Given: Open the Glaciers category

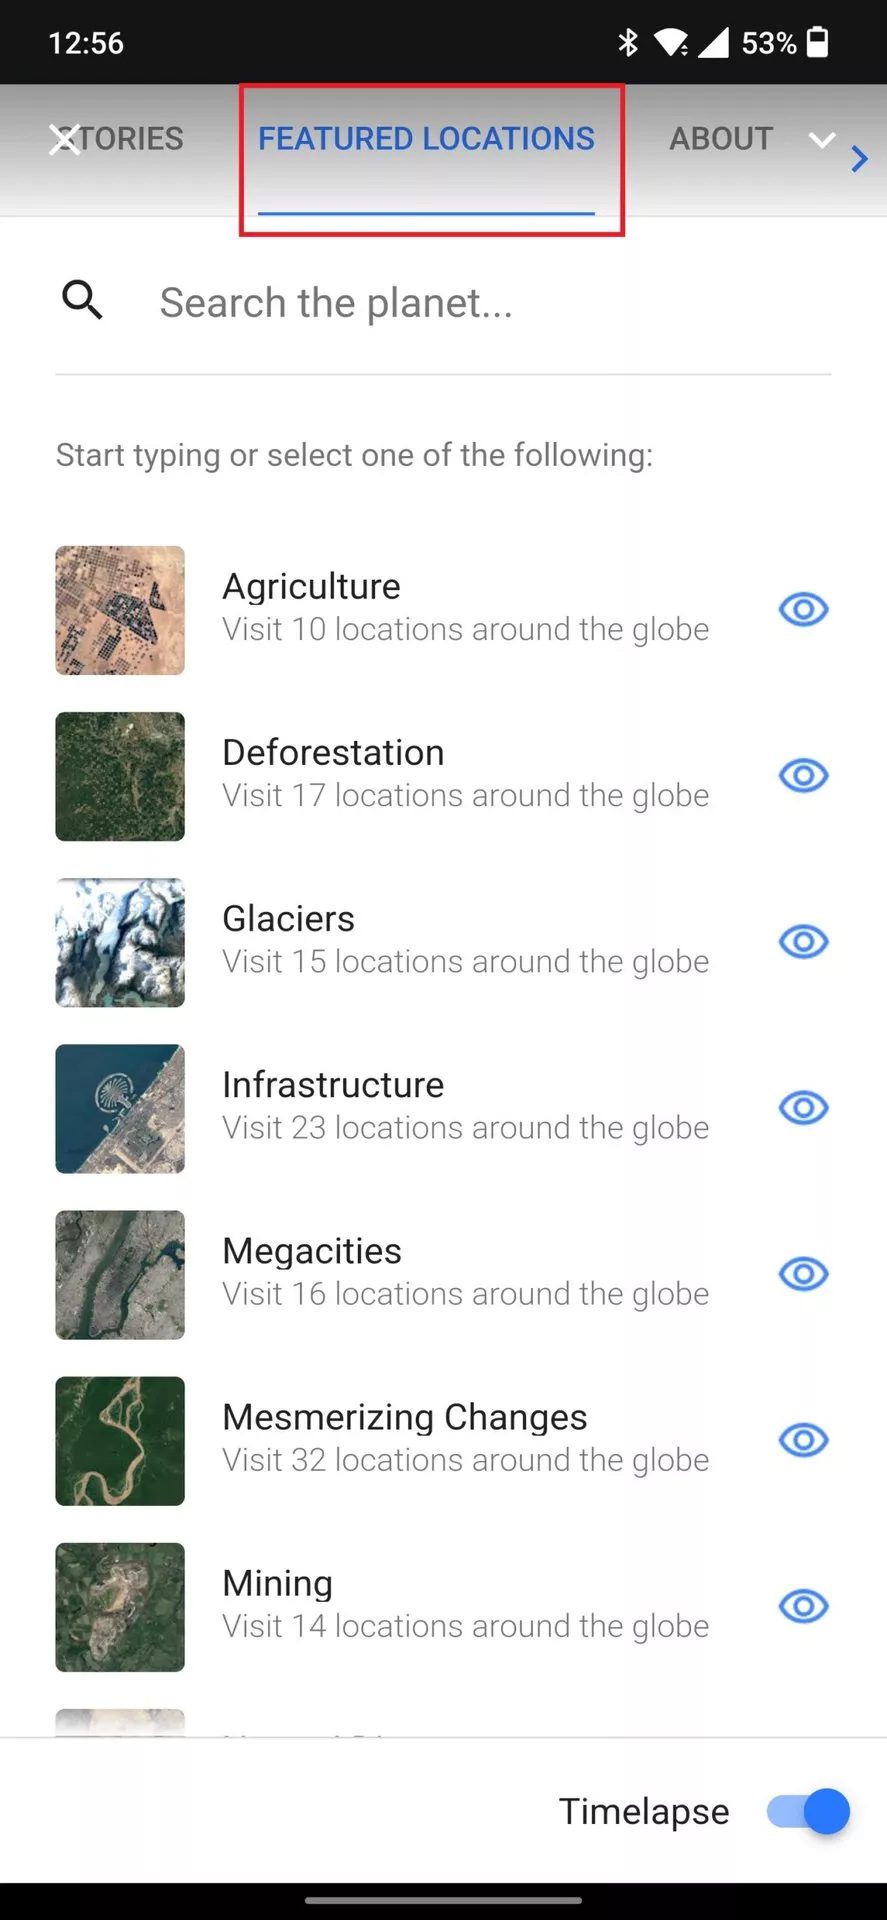Looking at the screenshot, I should [x=288, y=919].
